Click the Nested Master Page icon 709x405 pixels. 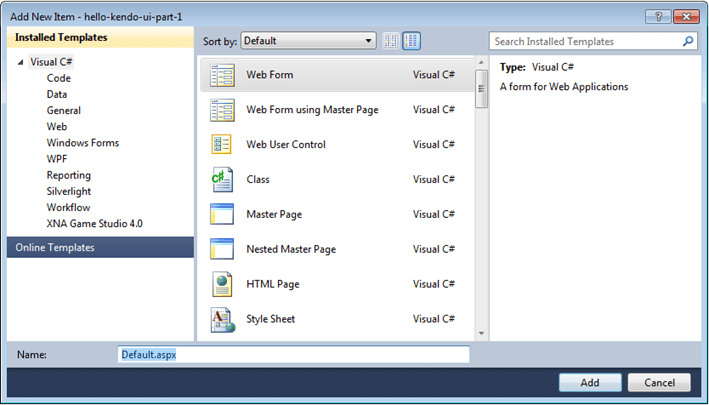pos(222,249)
